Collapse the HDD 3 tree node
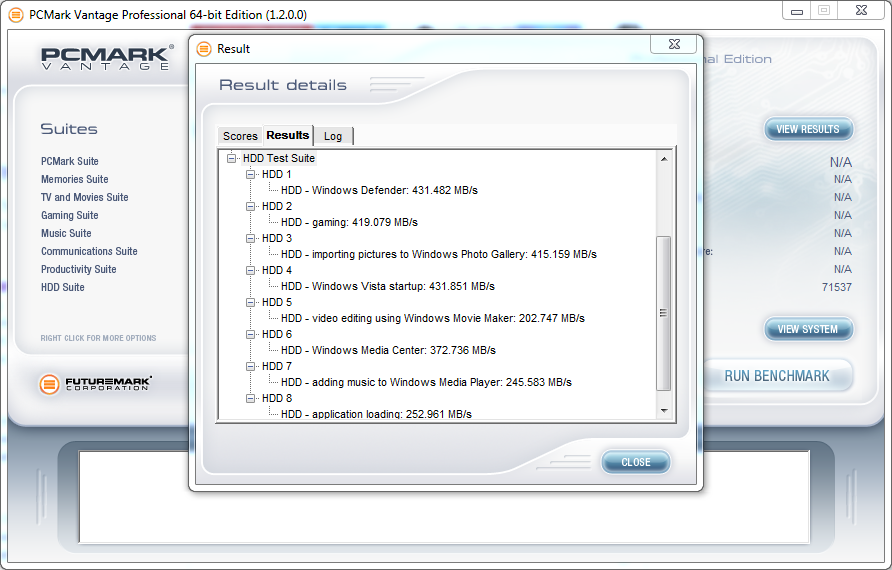 (250, 238)
